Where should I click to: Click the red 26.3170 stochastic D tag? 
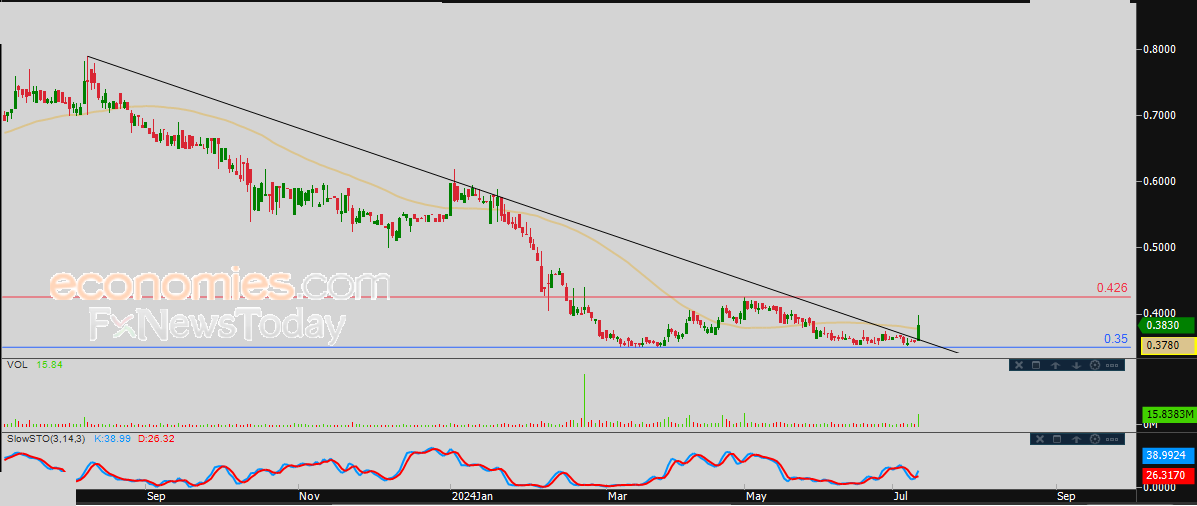[1167, 475]
